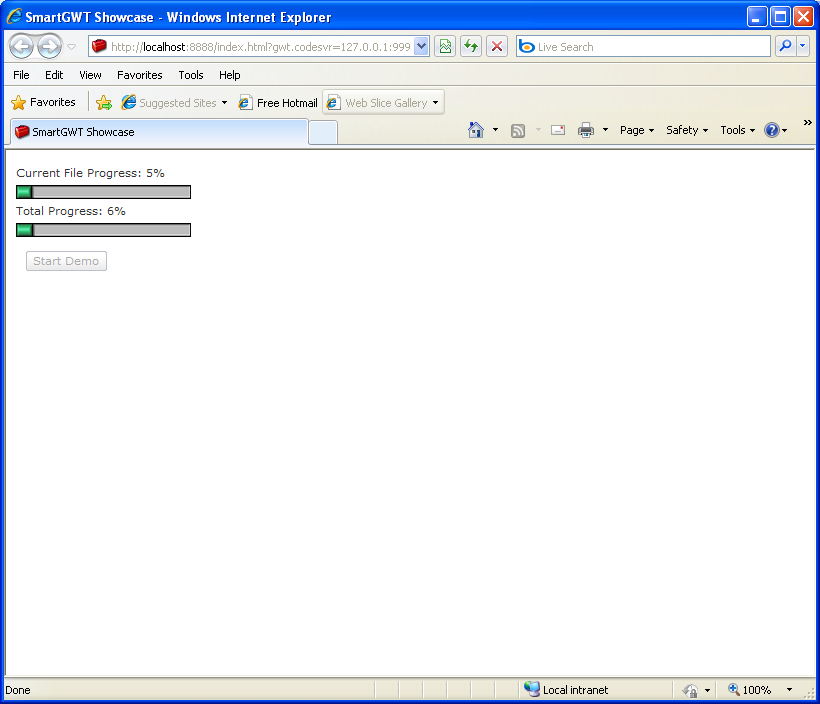Open a new blank tab
This screenshot has width=820, height=704.
point(323,132)
